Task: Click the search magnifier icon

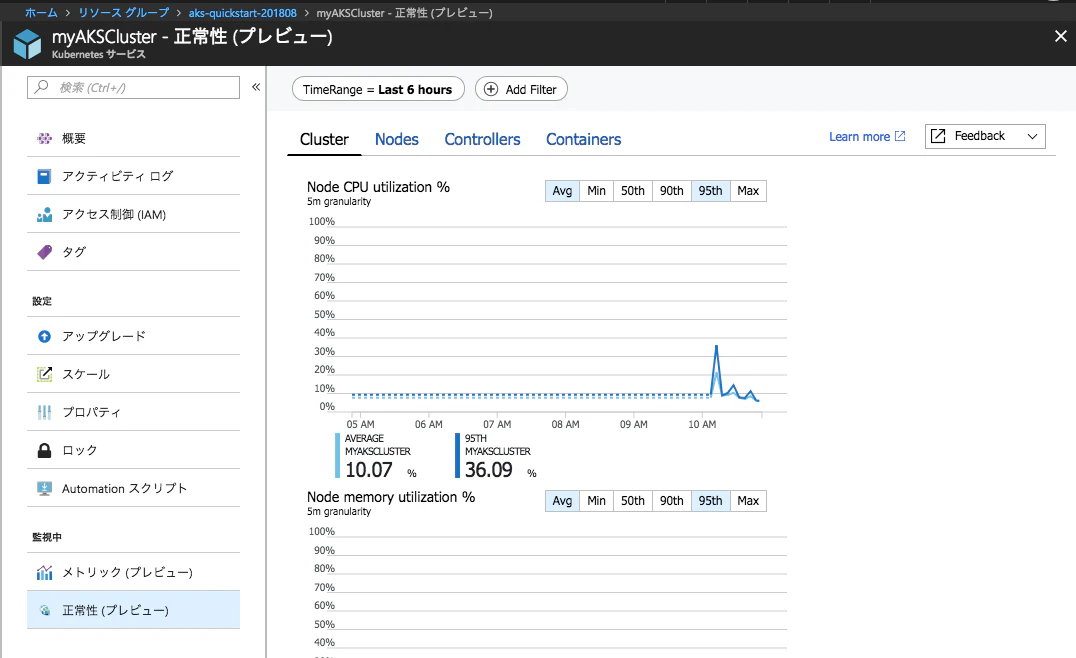Action: (42, 87)
